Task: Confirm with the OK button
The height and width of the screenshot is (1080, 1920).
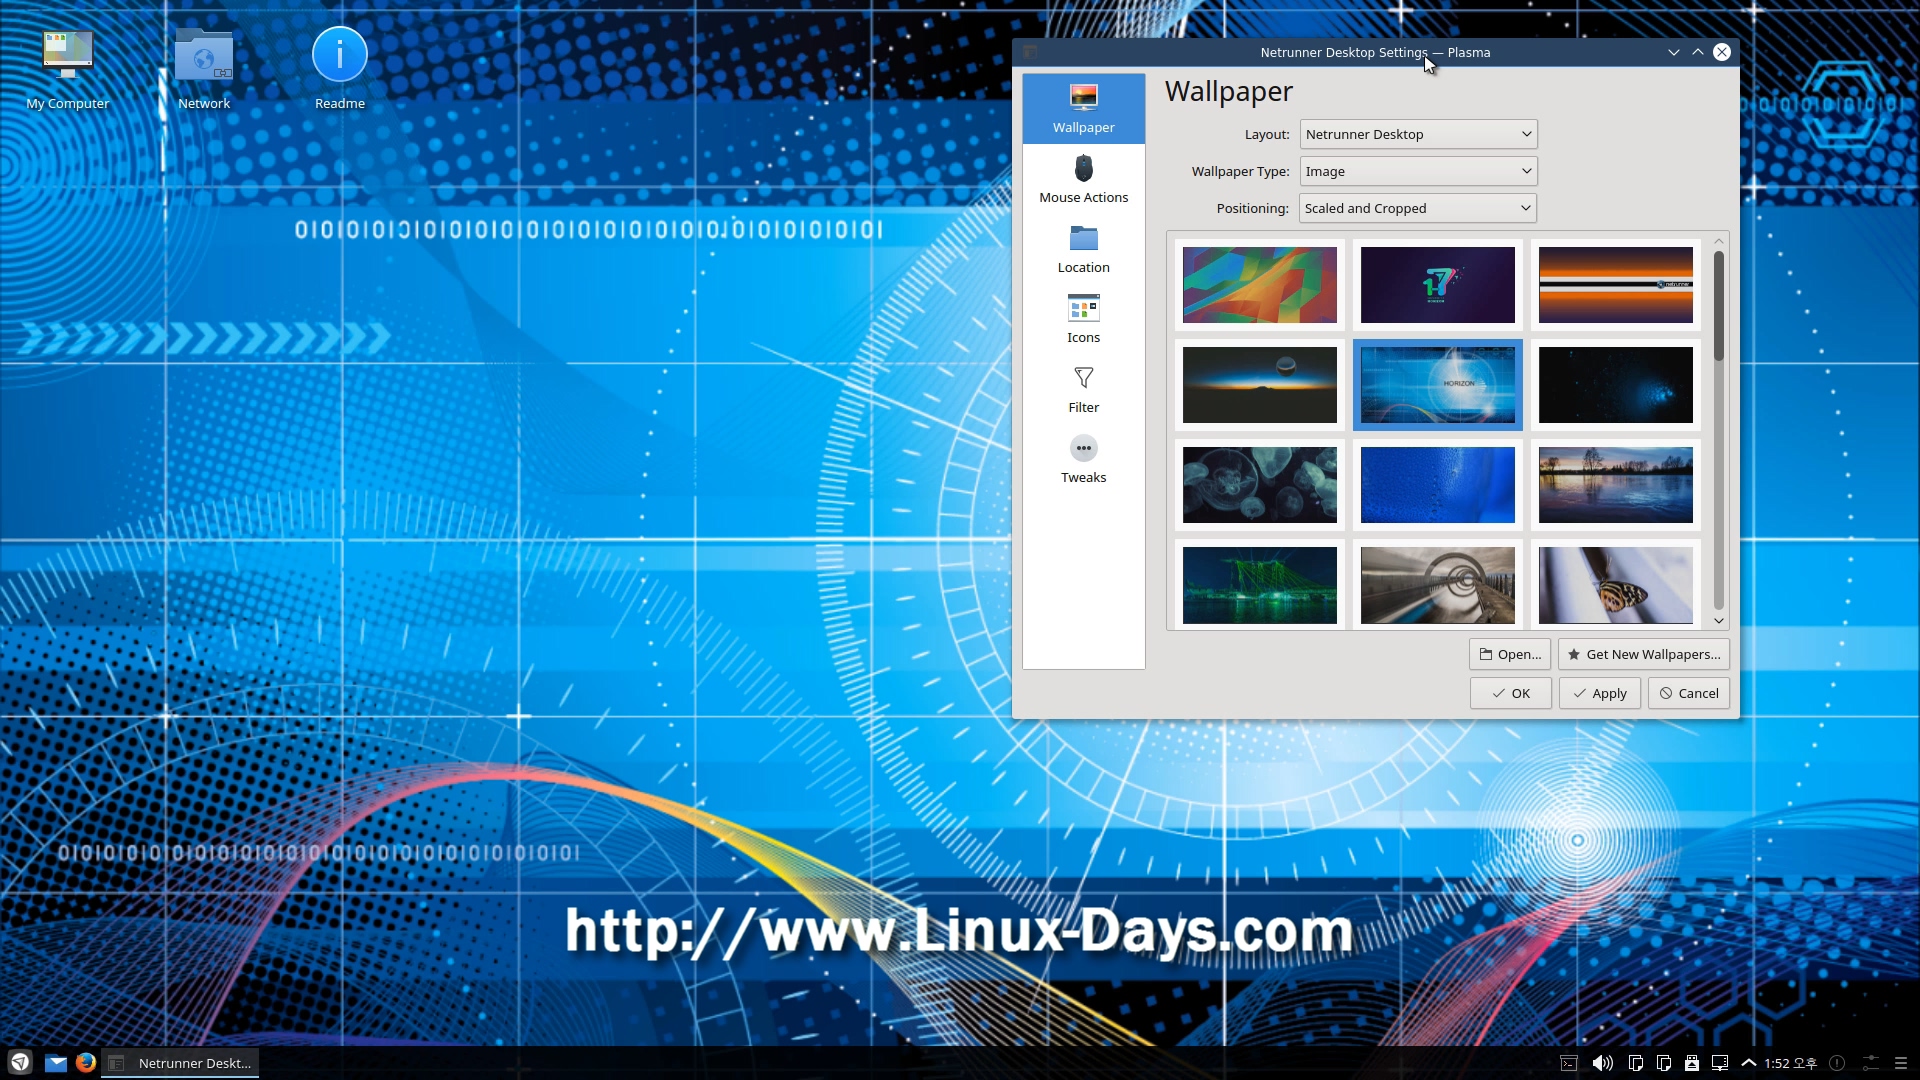Action: tap(1510, 693)
